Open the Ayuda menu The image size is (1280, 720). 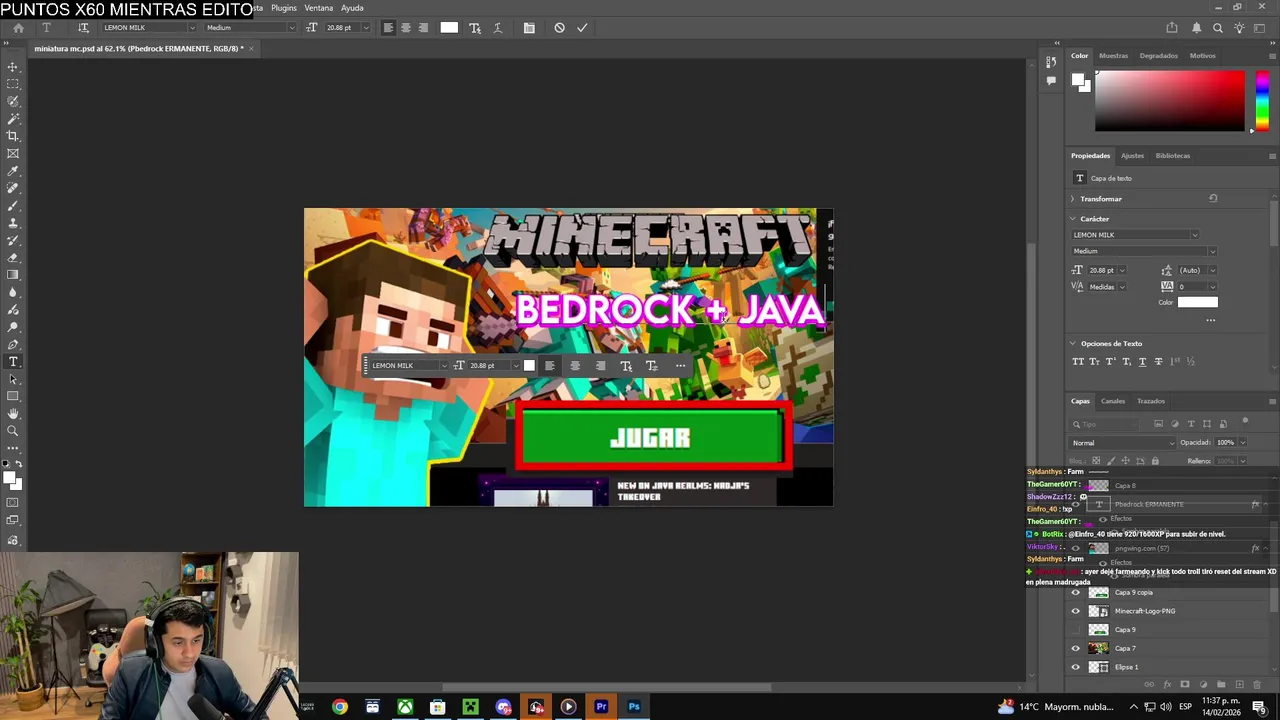tap(352, 8)
